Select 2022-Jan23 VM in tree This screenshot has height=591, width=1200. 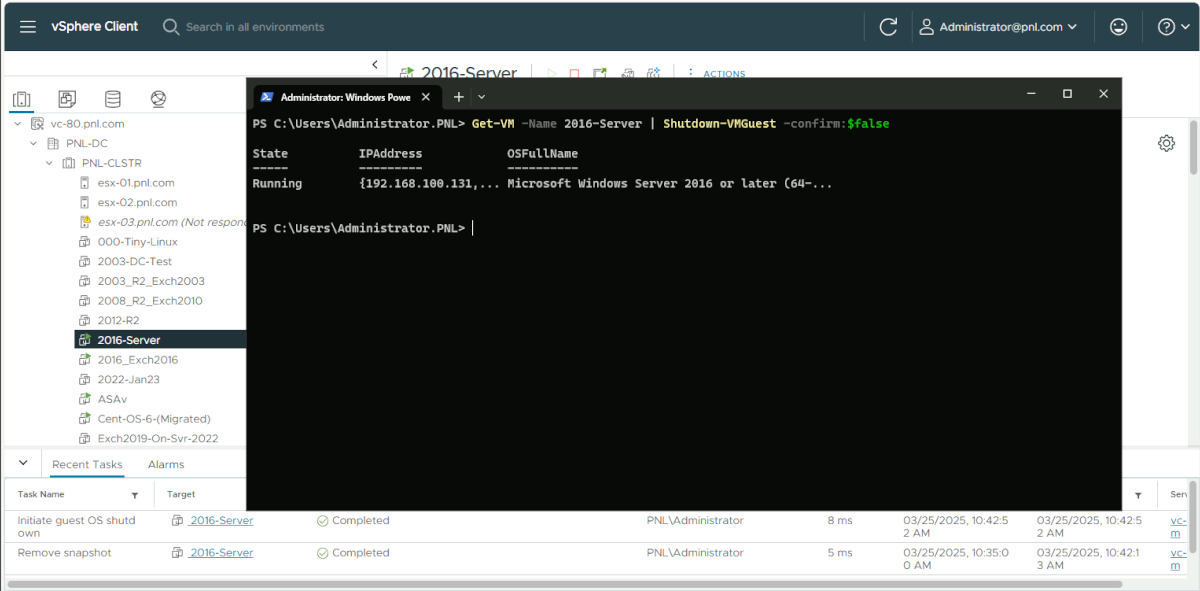(128, 379)
